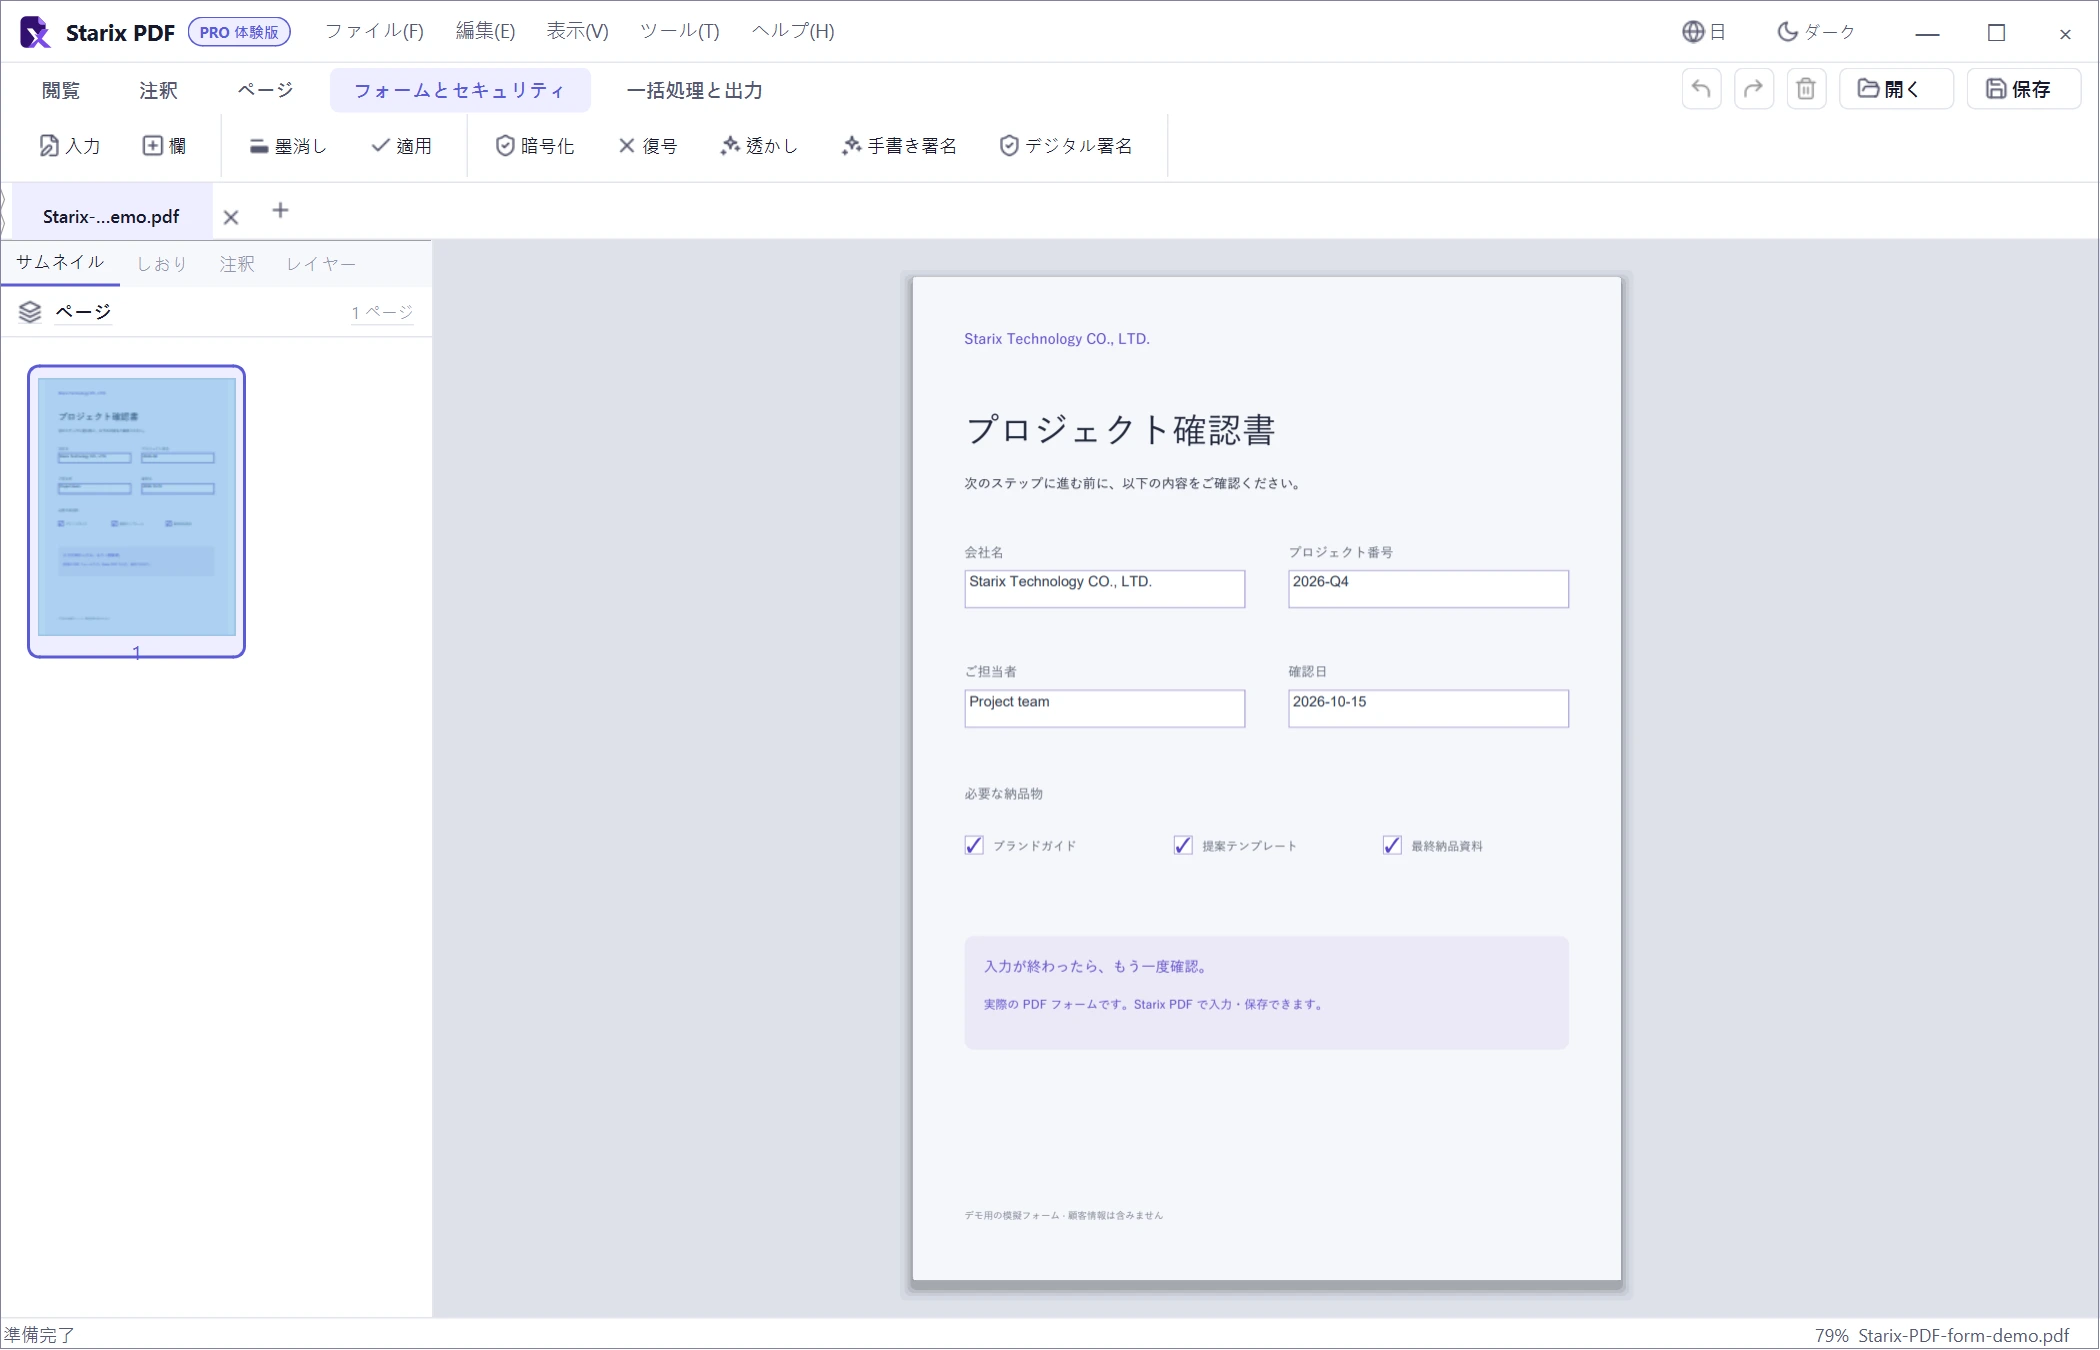The width and height of the screenshot is (2100, 1350).
Task: Click the PRO 体験版 badge
Action: pos(239,32)
